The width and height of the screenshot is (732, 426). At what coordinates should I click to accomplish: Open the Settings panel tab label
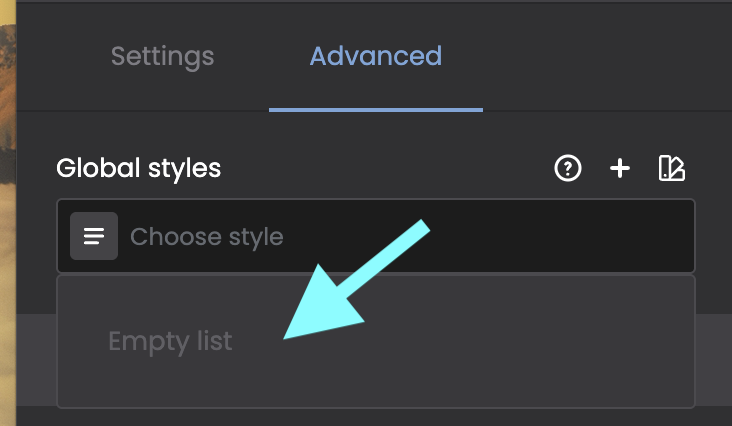point(162,55)
